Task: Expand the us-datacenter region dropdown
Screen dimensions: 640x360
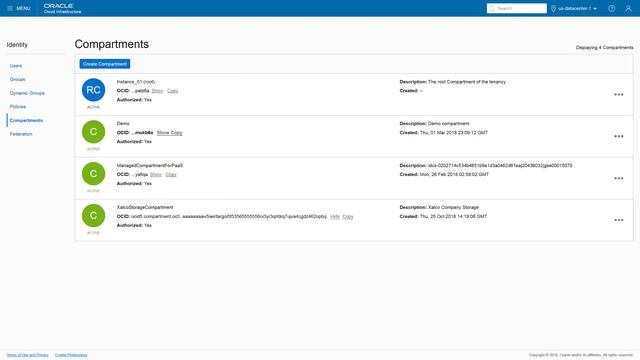Action: click(x=577, y=8)
